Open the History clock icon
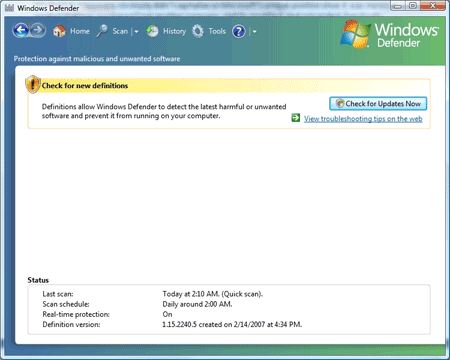The image size is (450, 360). click(152, 31)
